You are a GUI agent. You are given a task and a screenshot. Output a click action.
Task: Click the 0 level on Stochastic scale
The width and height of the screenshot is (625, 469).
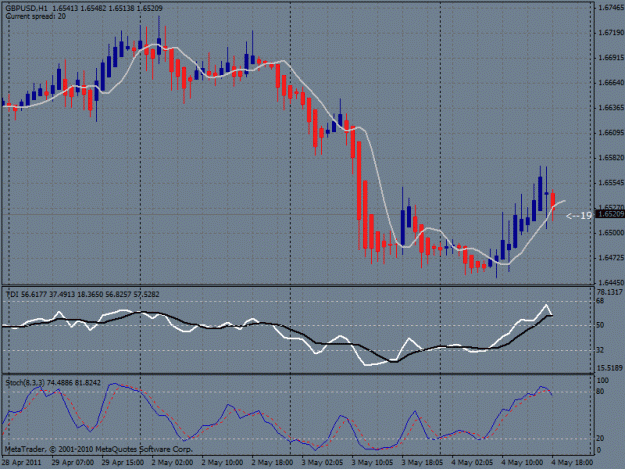click(x=599, y=450)
